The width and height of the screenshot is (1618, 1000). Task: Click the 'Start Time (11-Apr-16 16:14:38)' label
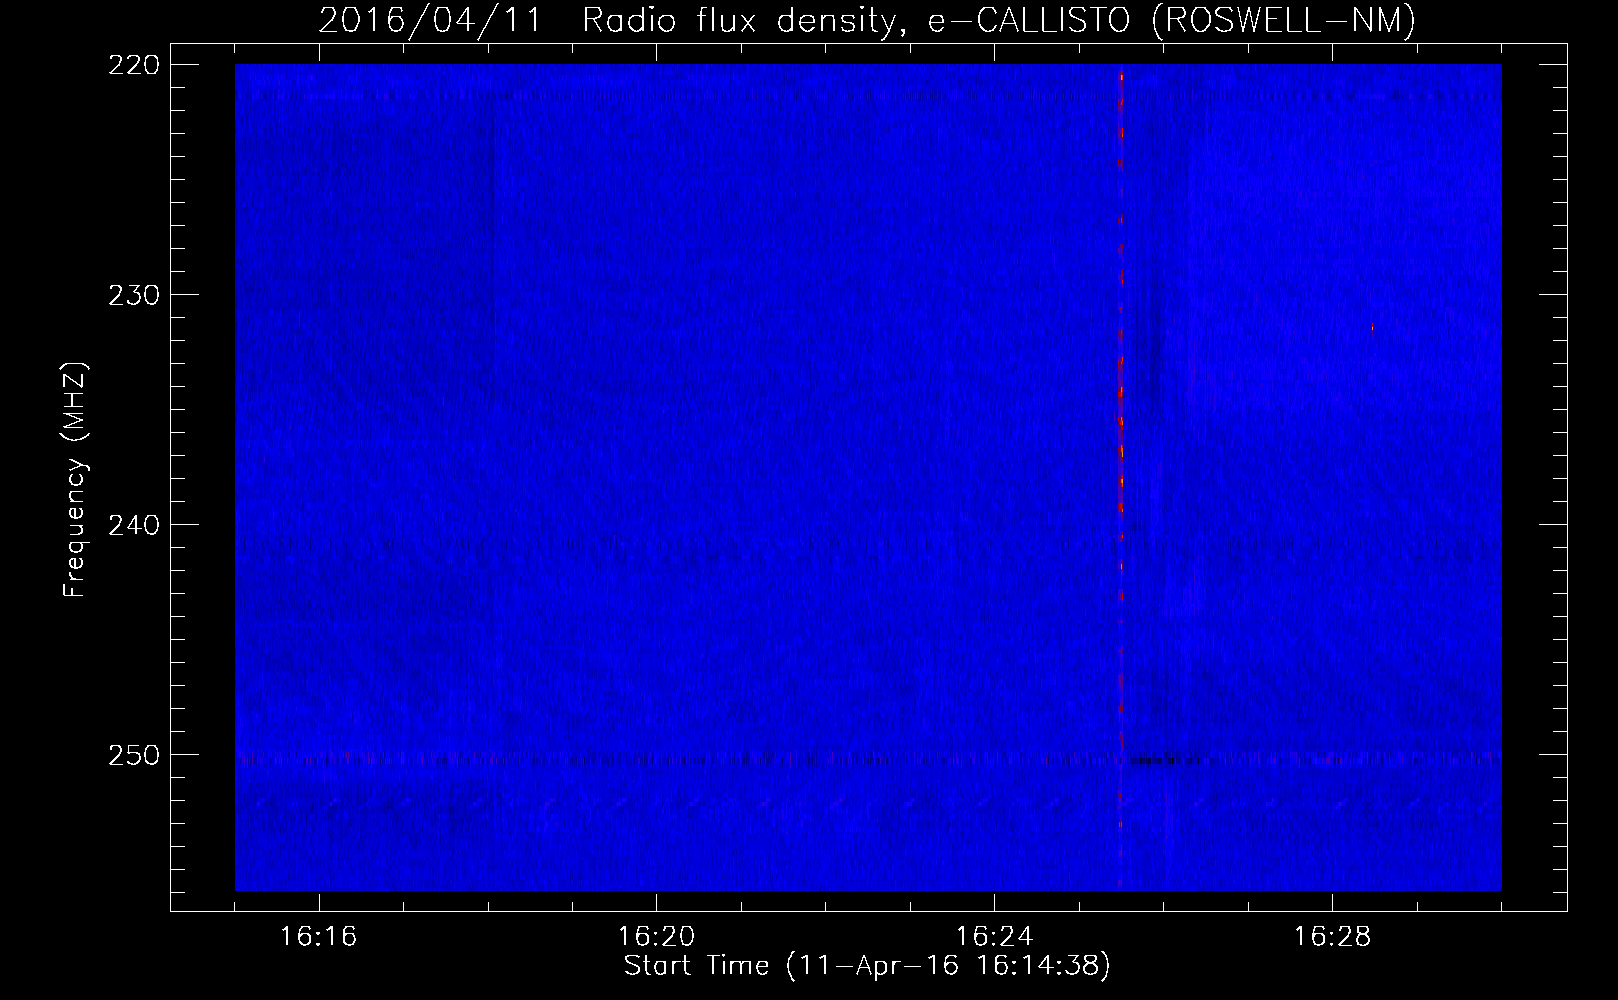(x=867, y=966)
